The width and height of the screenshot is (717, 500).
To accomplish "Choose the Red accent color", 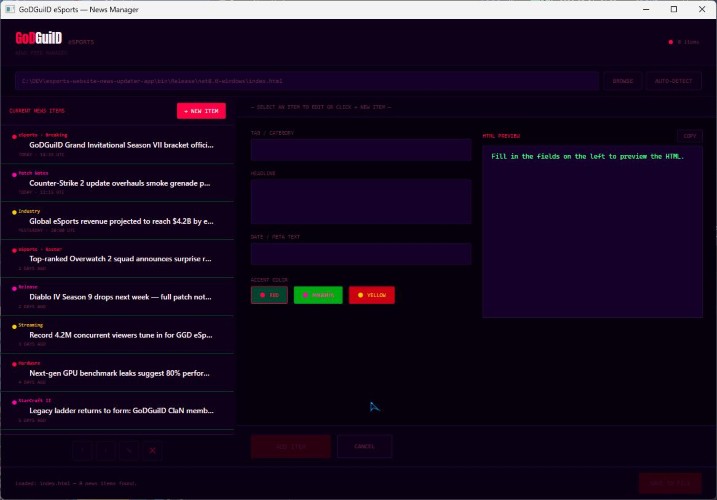I will coord(269,295).
